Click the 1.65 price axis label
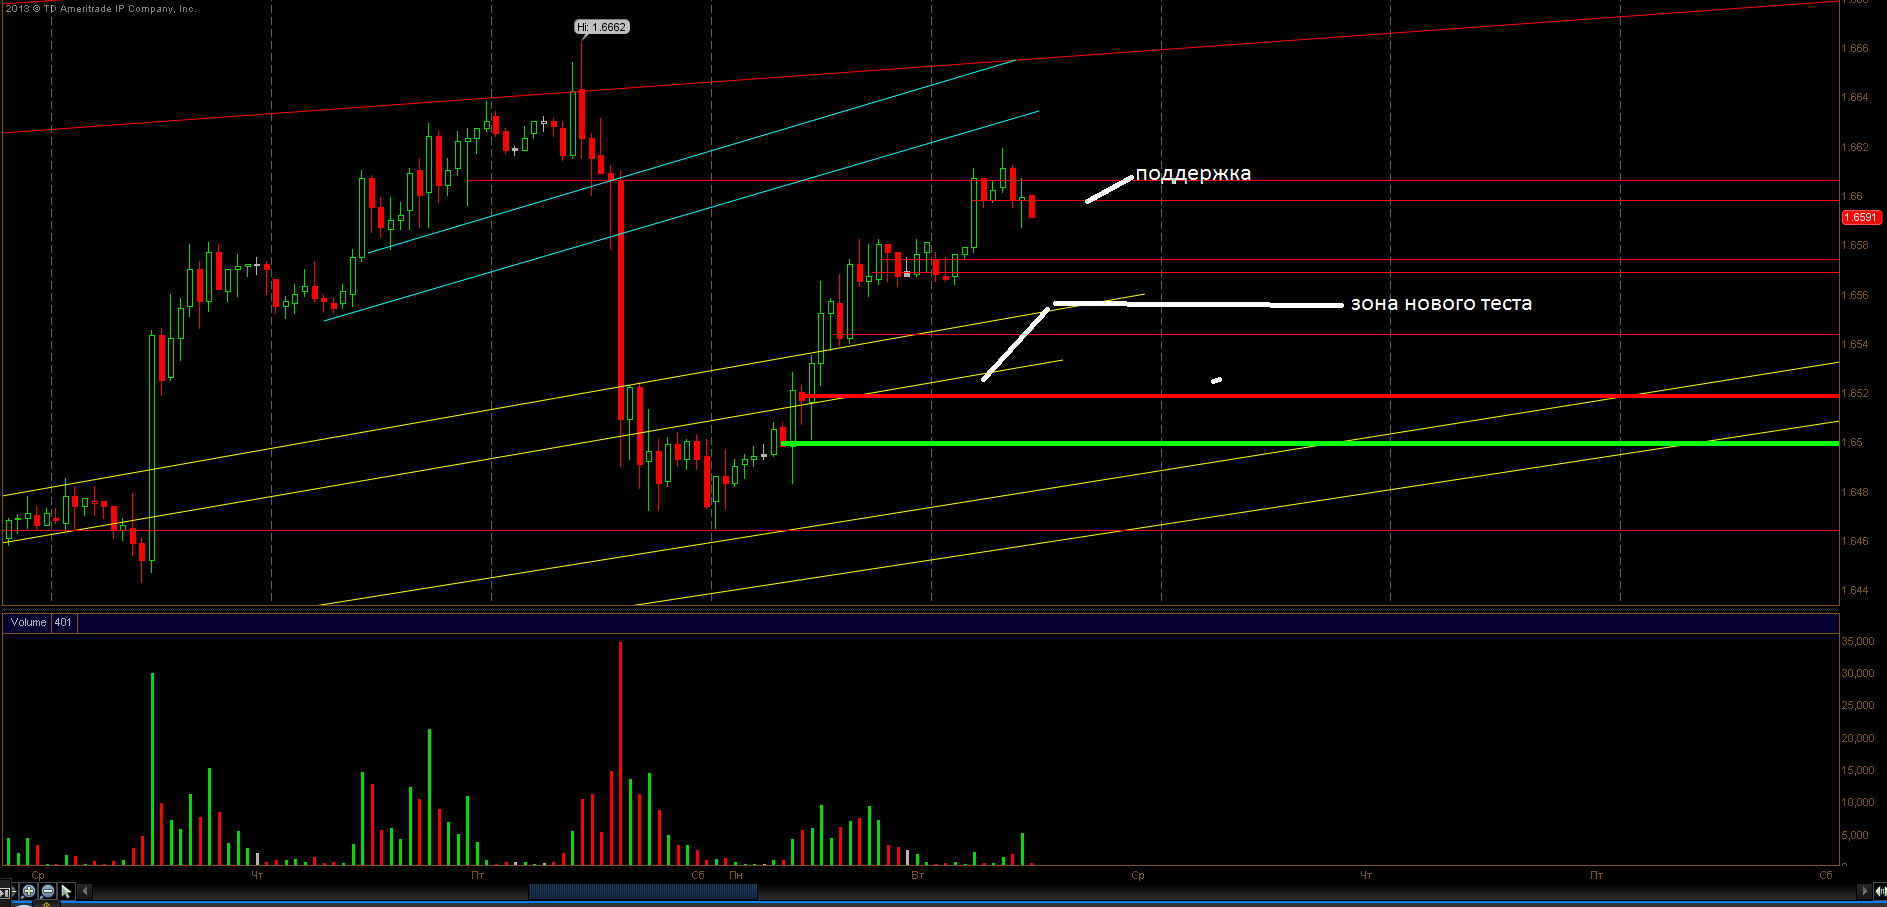 point(1852,442)
